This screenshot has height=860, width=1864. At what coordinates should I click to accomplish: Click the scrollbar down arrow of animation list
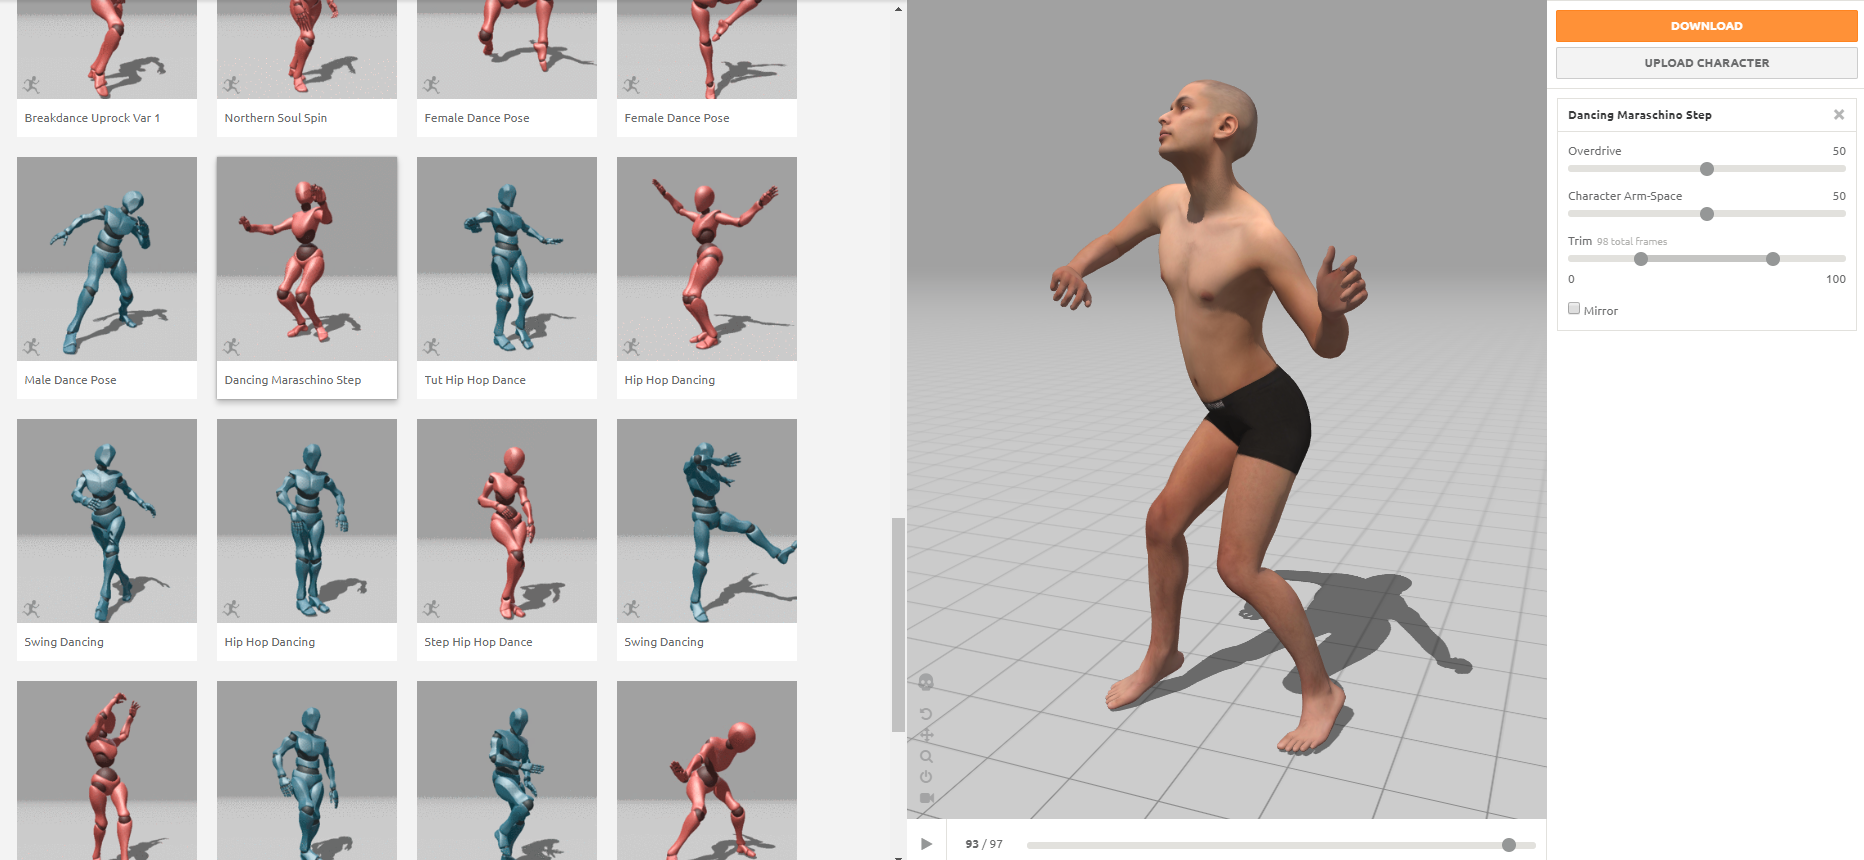tap(898, 856)
